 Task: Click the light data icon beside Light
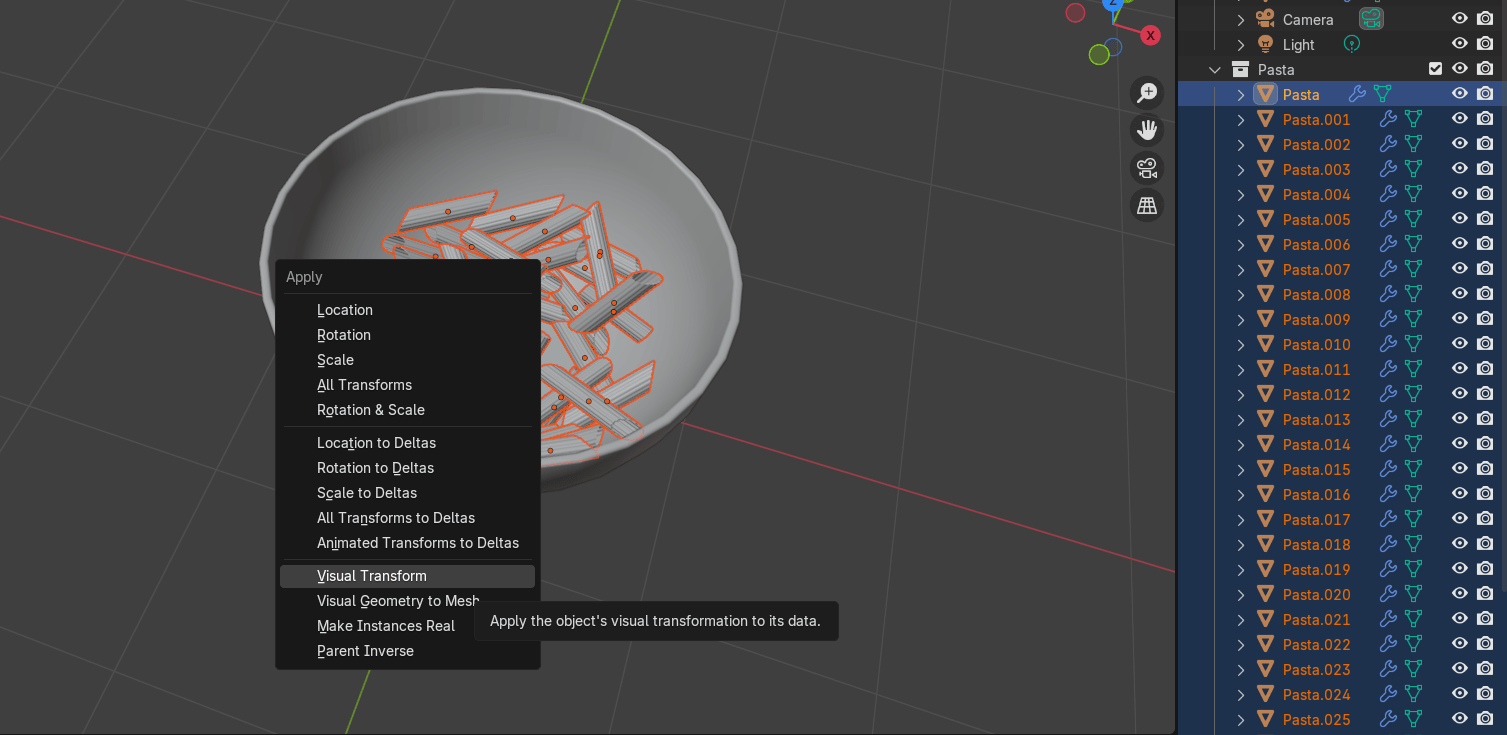[1352, 44]
